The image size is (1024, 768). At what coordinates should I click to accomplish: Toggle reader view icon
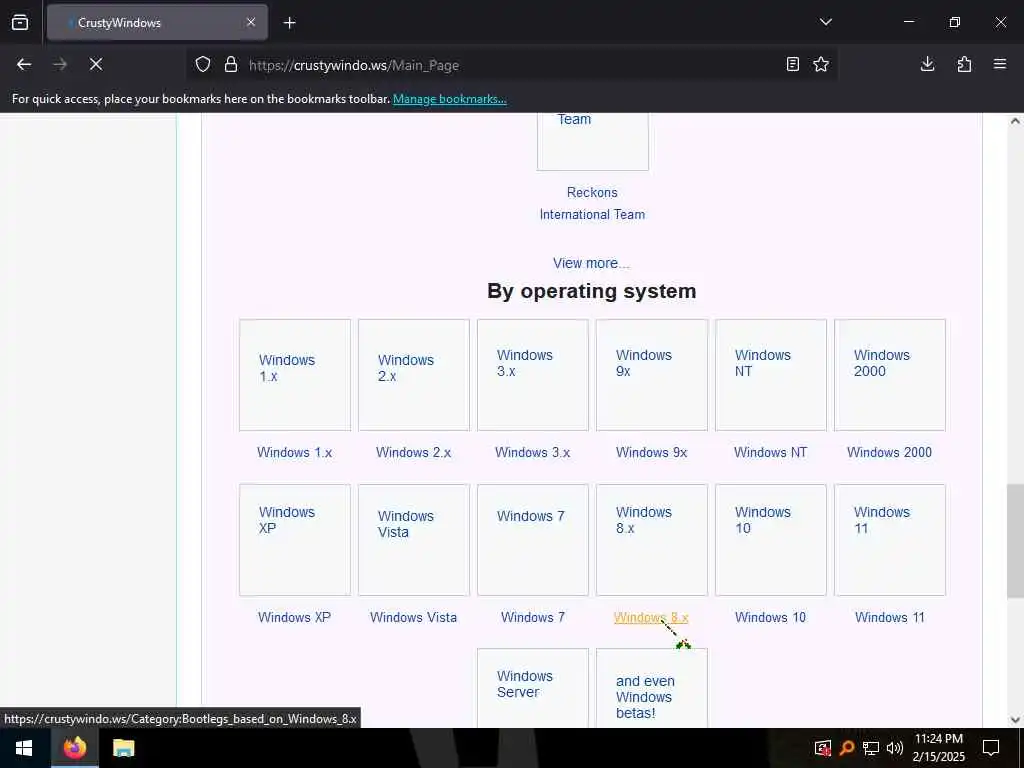[793, 64]
